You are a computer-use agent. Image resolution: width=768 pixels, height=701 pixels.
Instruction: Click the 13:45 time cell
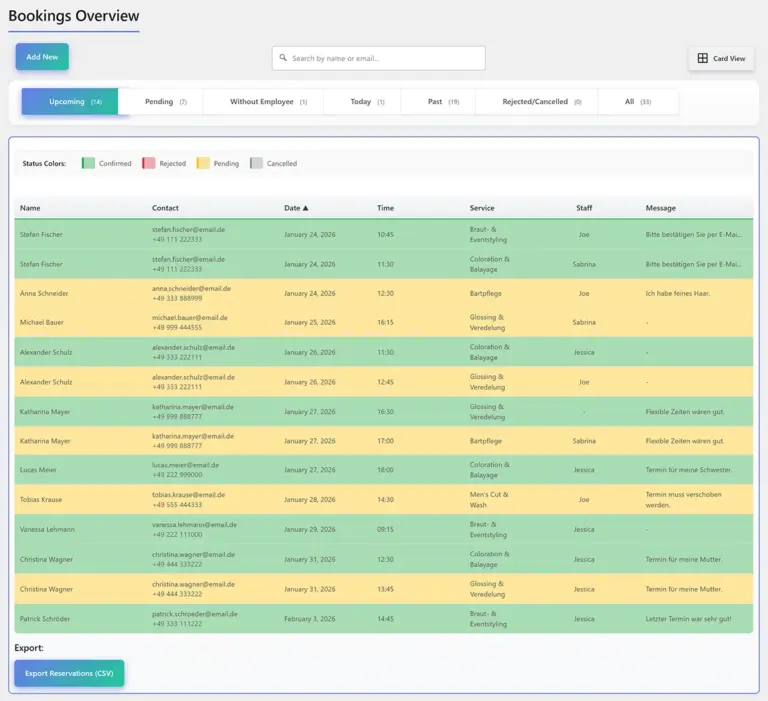(385, 589)
